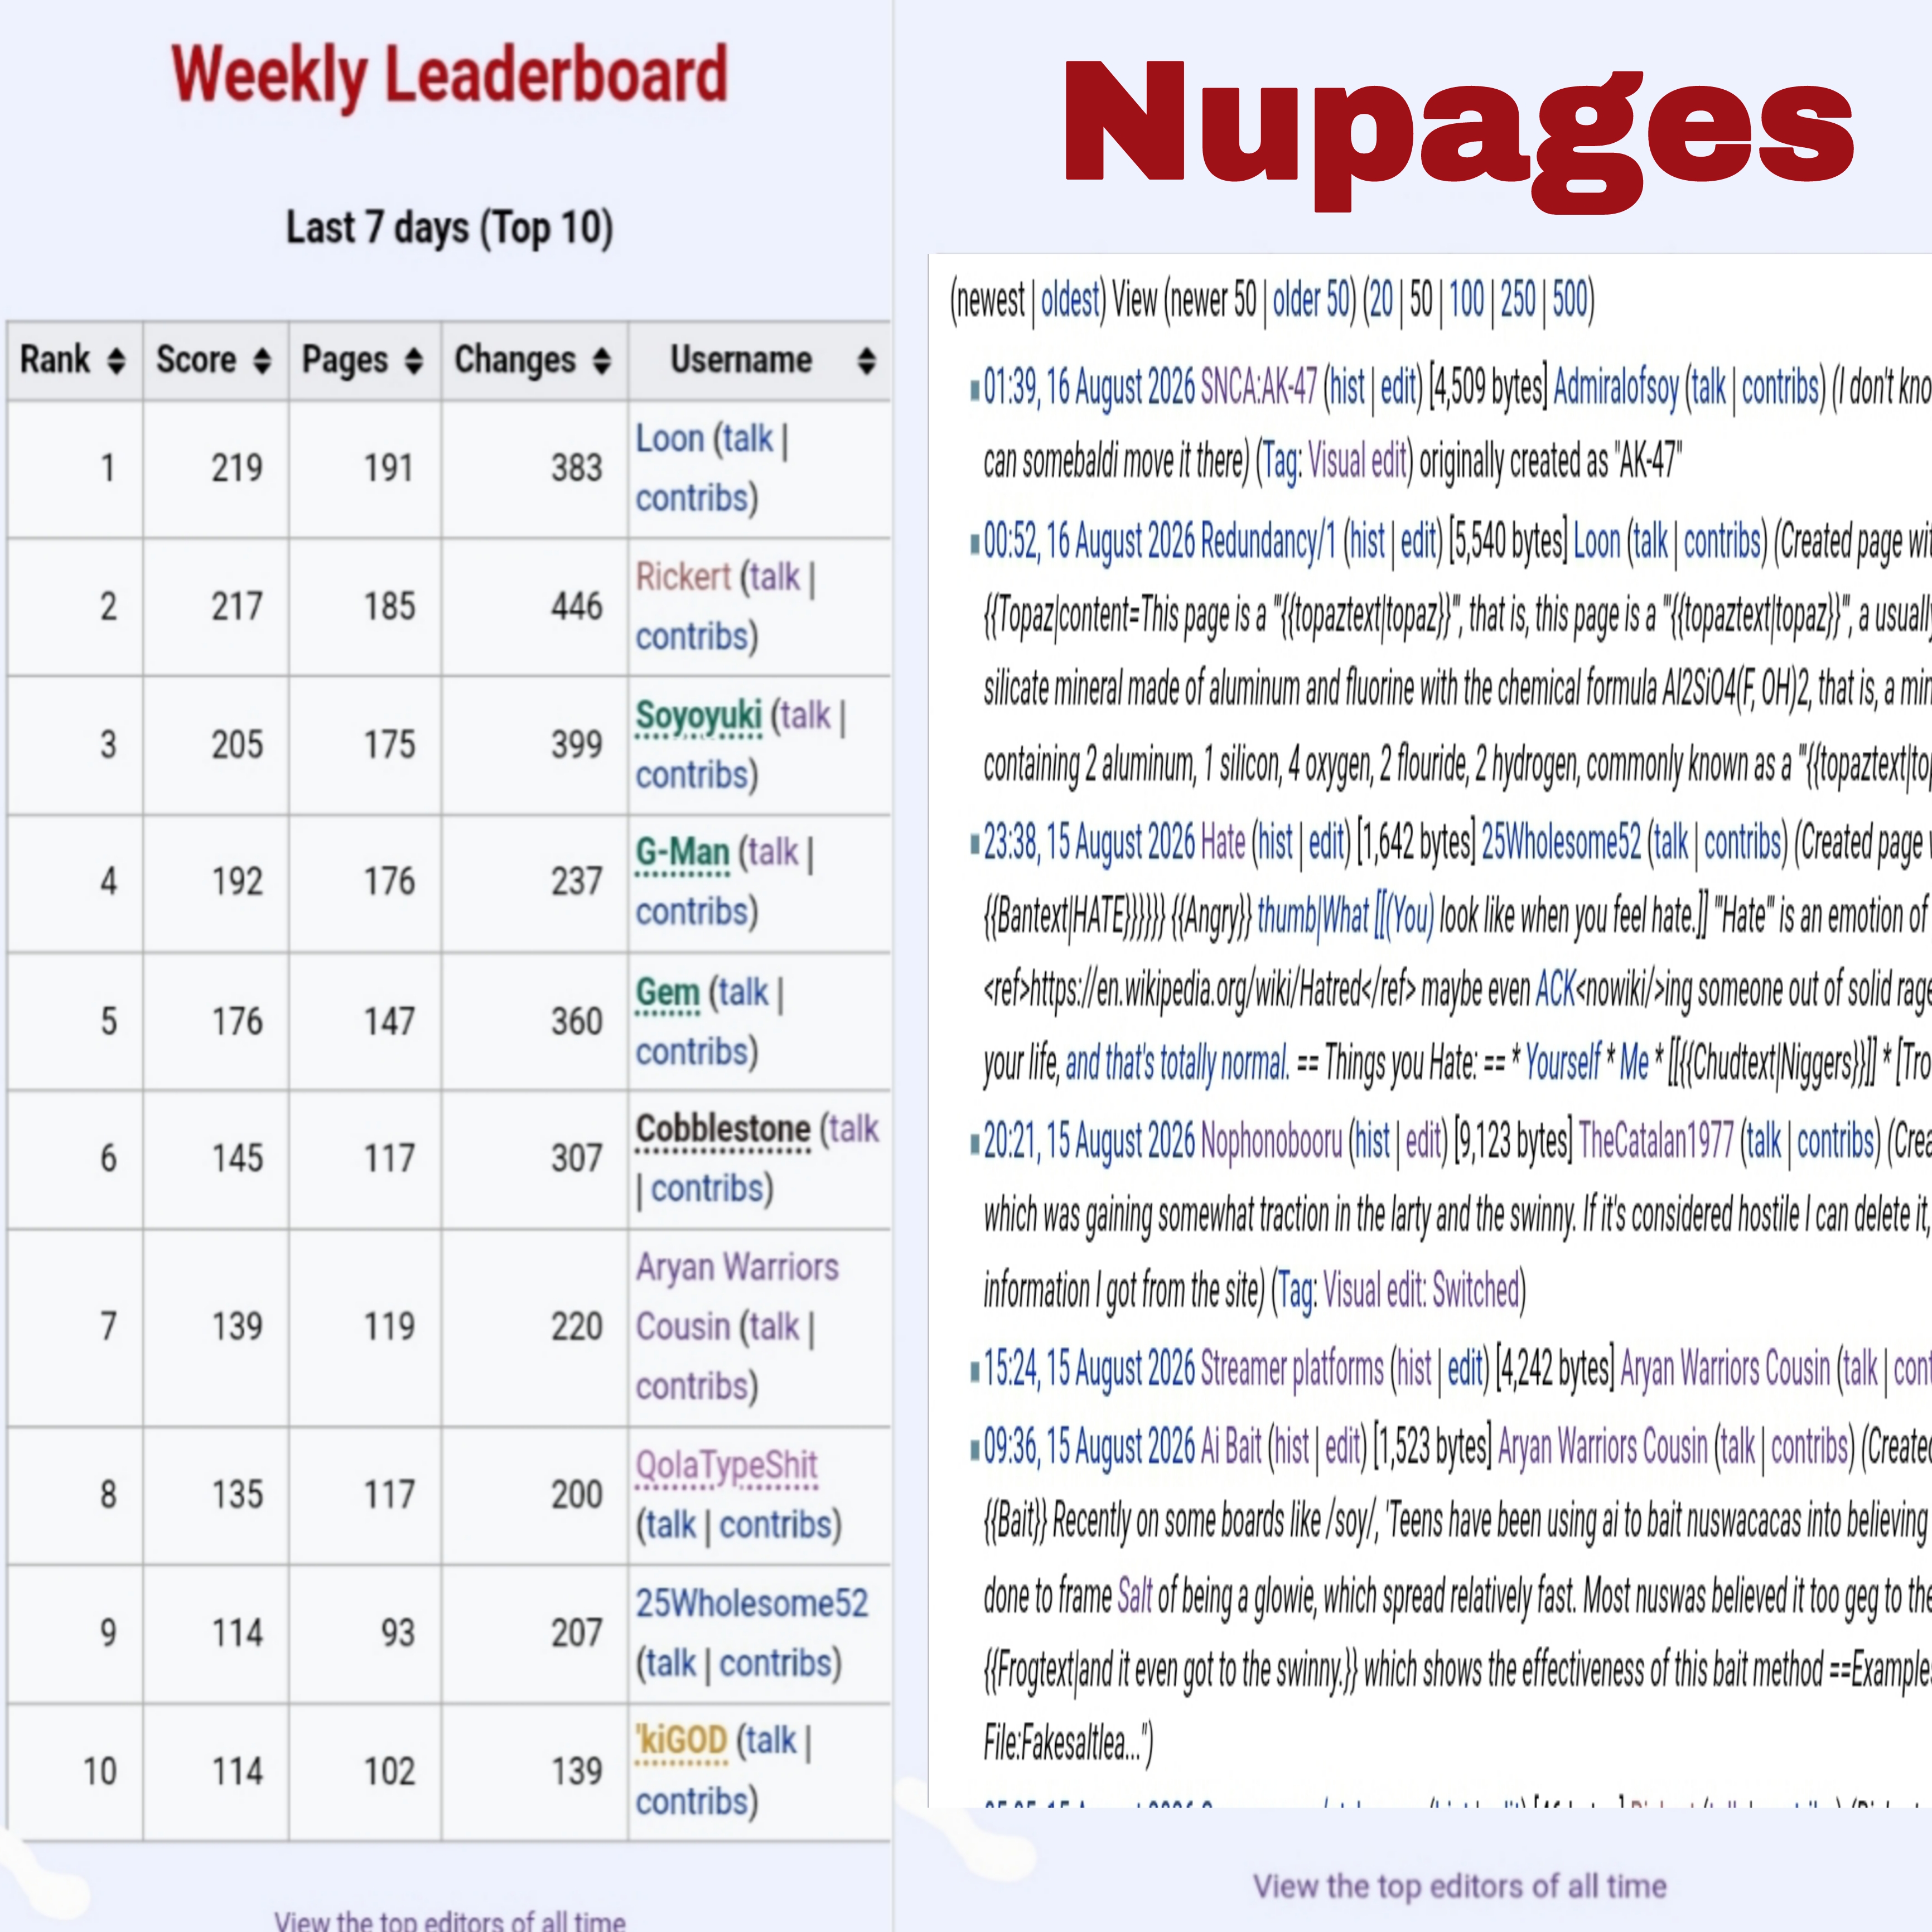This screenshot has height=1932, width=1932.
Task: View hist for Redundancy/1
Action: [x=1367, y=541]
